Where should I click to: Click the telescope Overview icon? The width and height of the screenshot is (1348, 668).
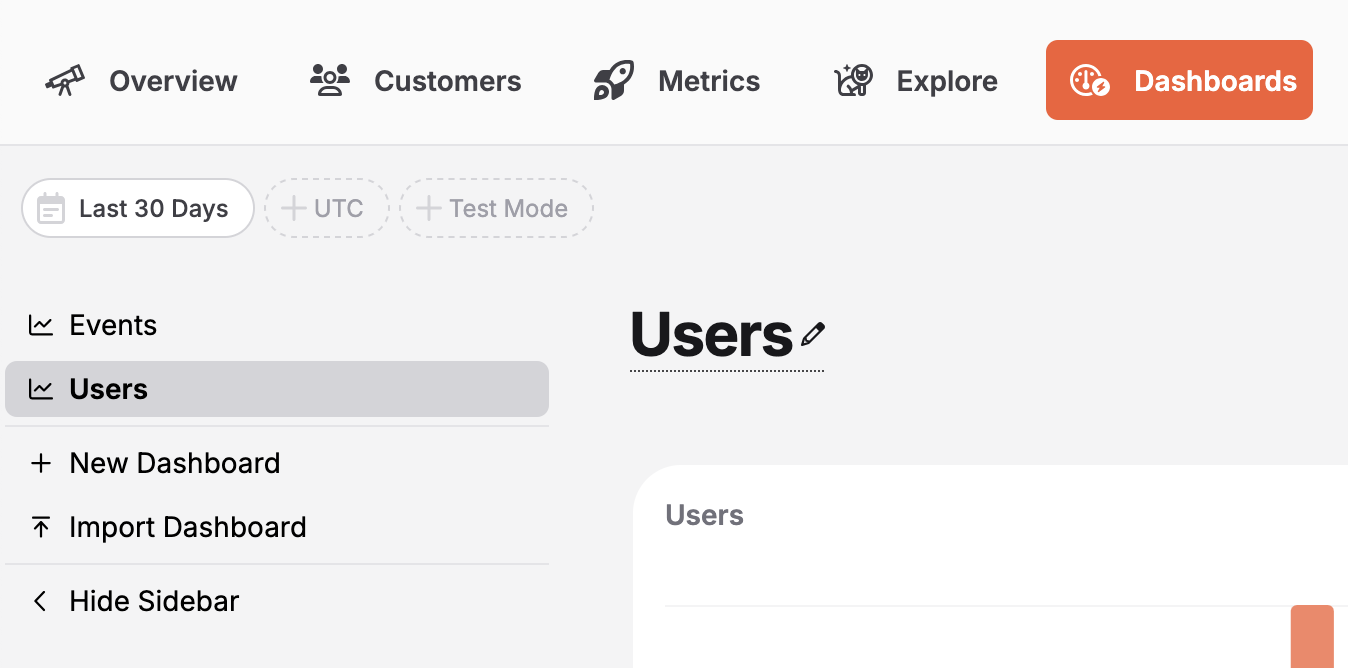(x=64, y=81)
